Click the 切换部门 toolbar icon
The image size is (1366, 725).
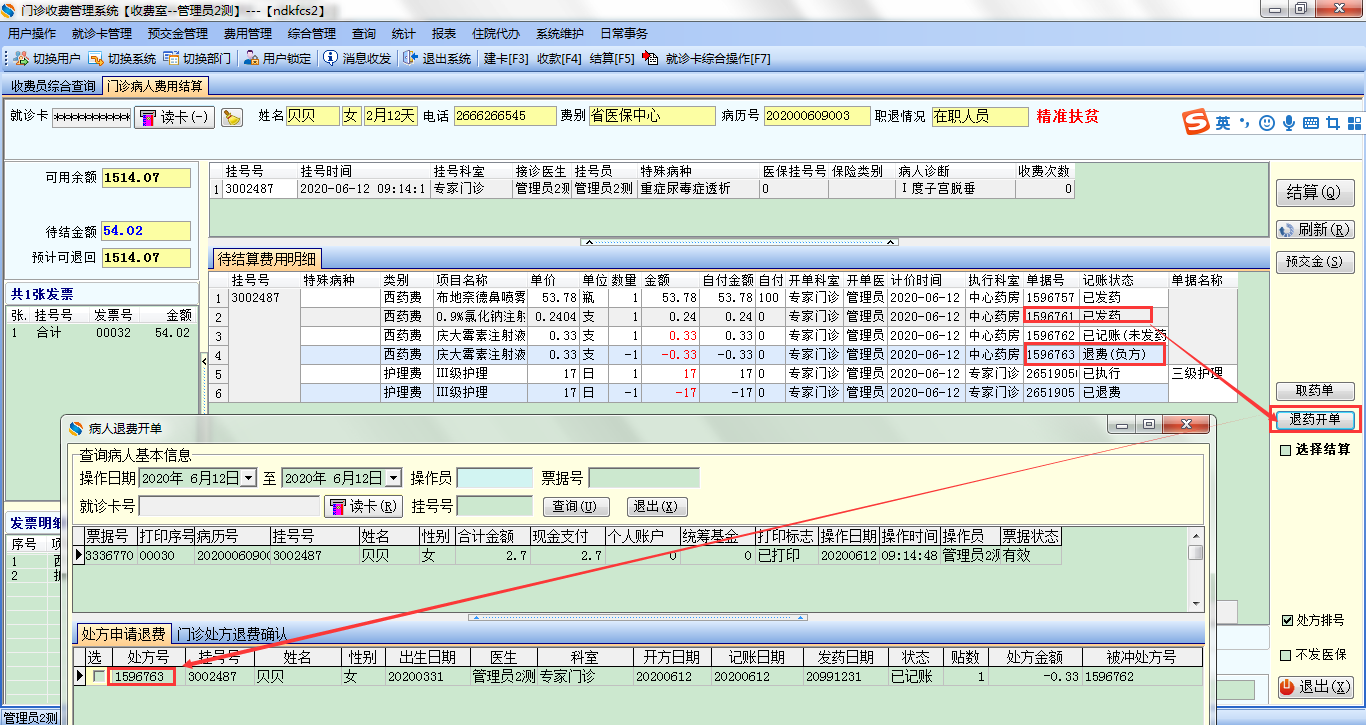[x=171, y=59]
